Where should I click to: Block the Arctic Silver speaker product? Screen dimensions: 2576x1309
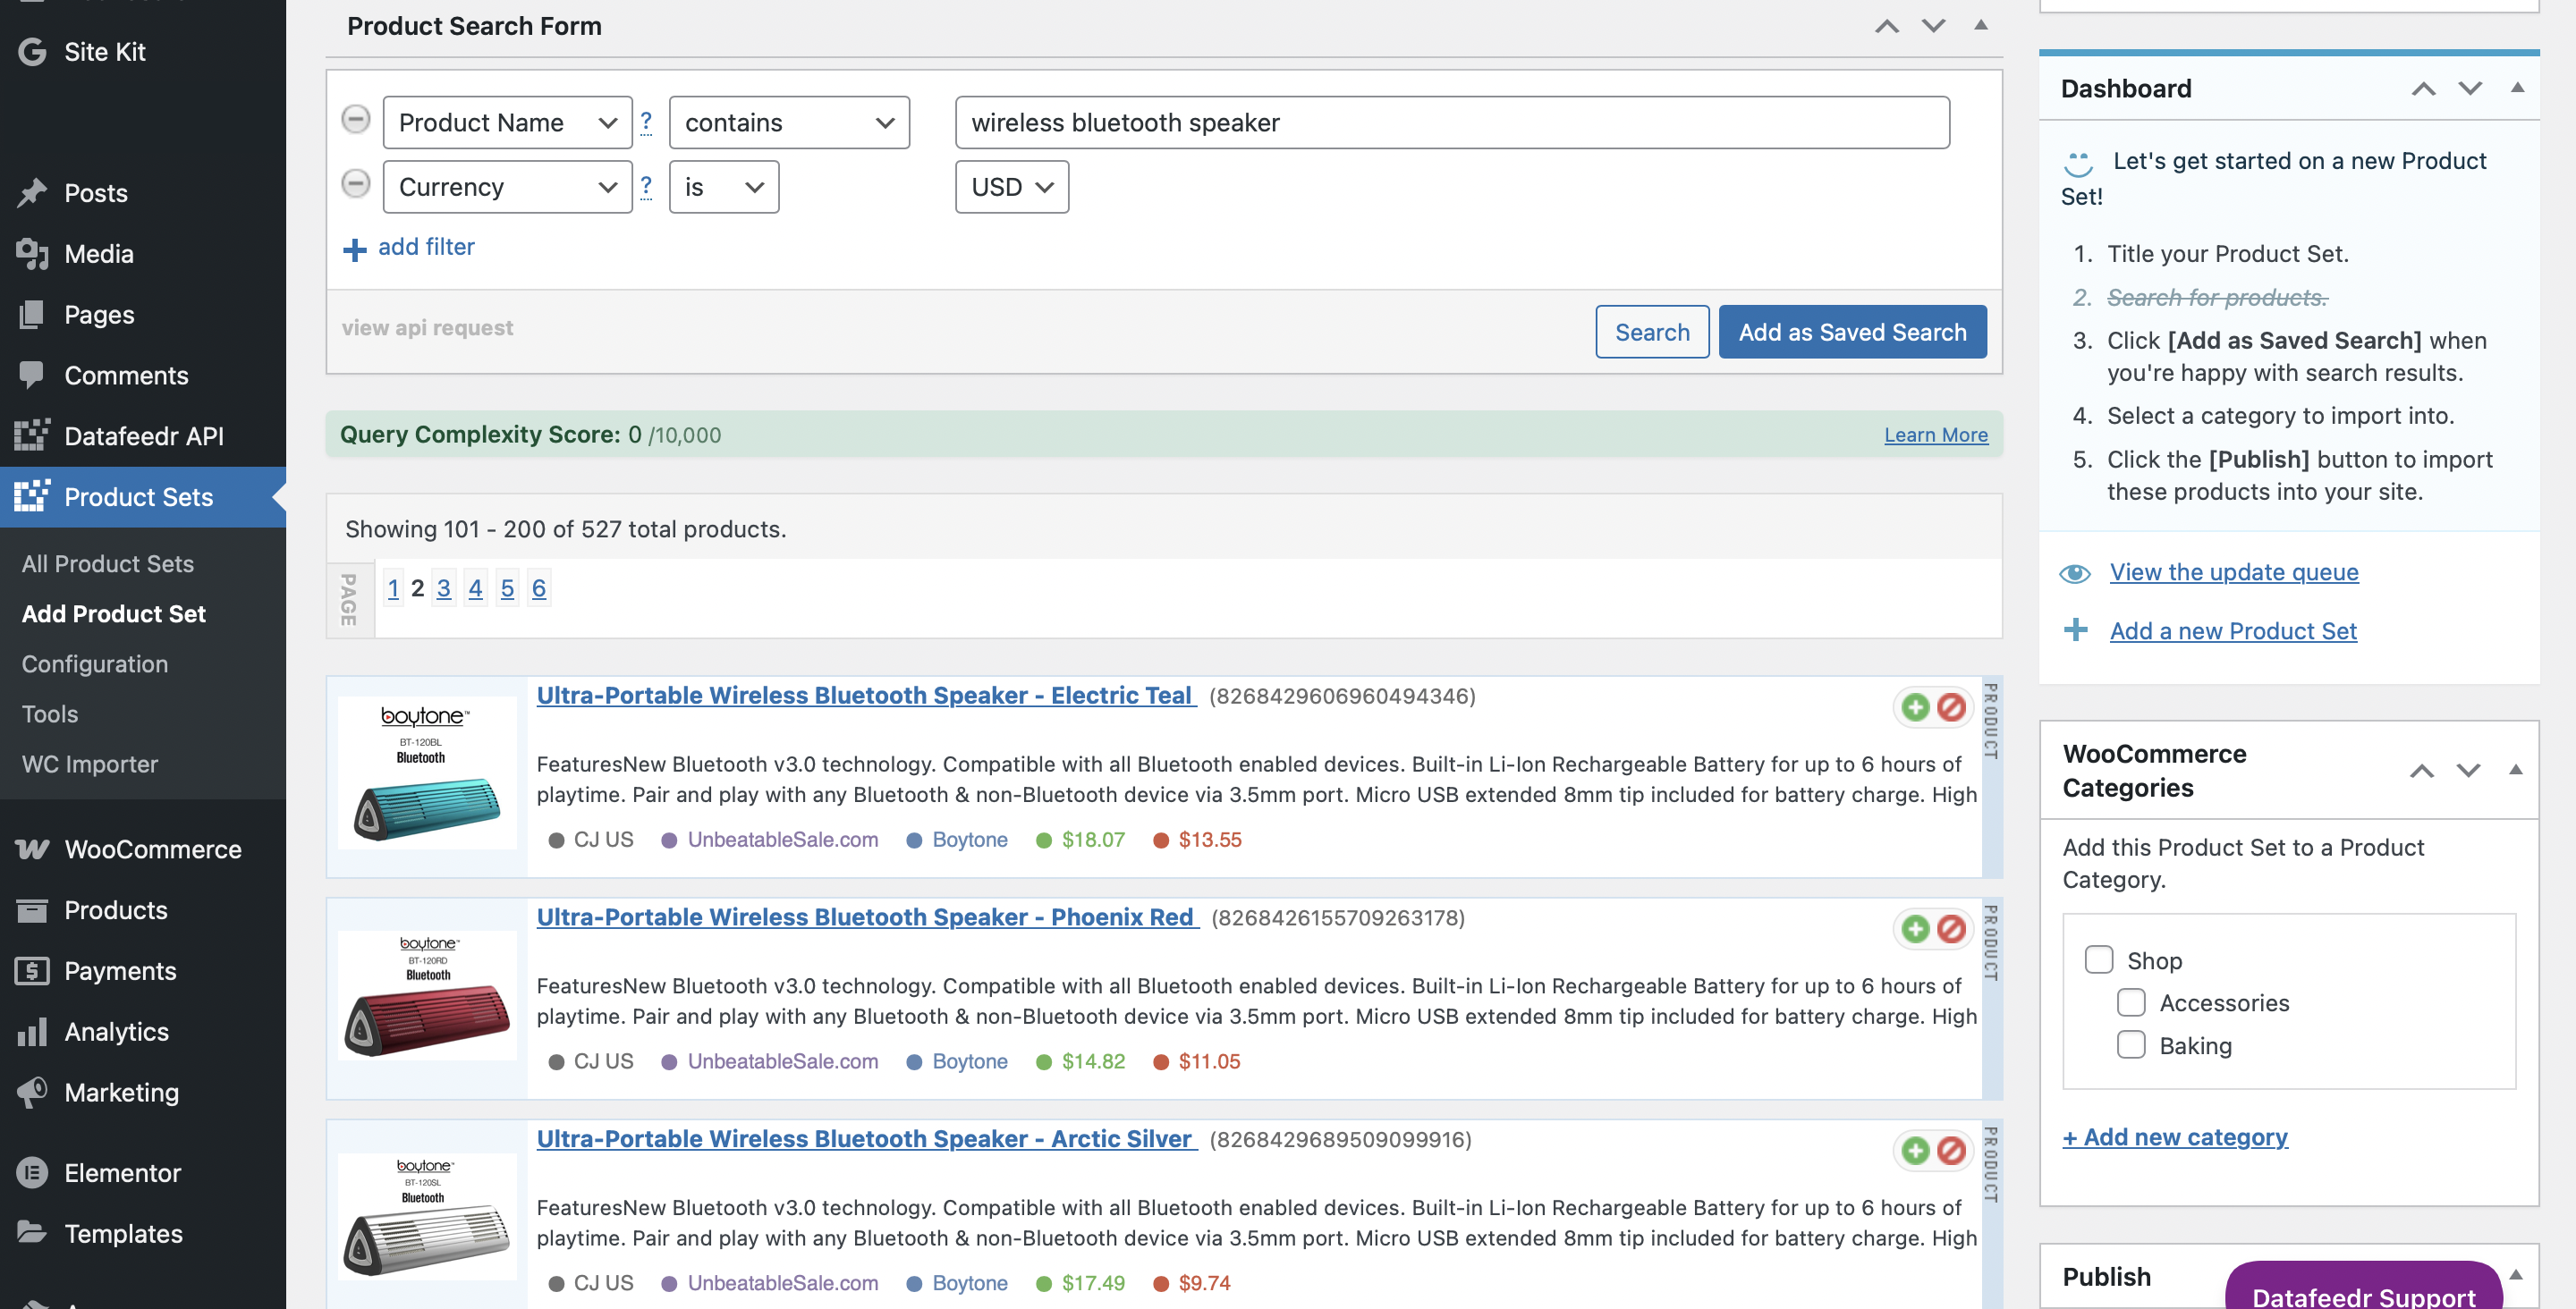[x=1951, y=1151]
